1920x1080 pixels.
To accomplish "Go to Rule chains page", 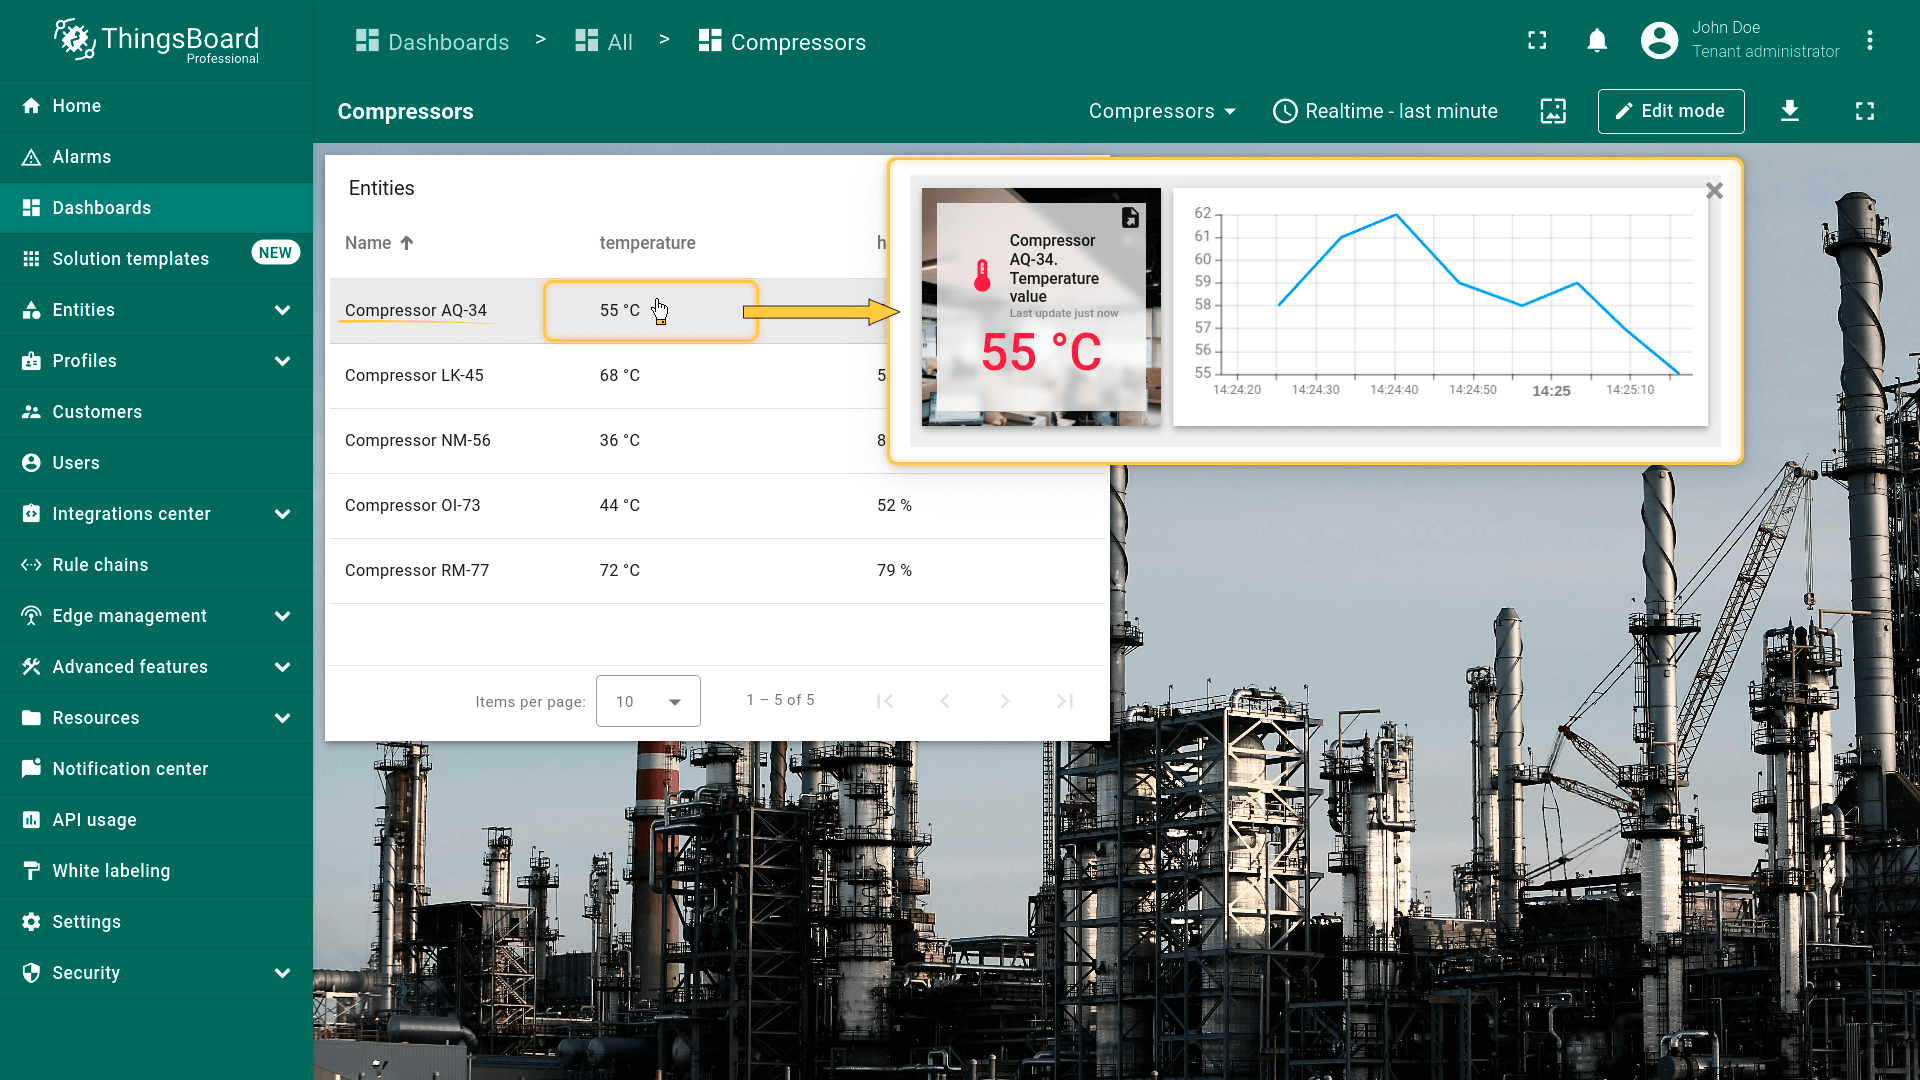I will coord(100,565).
